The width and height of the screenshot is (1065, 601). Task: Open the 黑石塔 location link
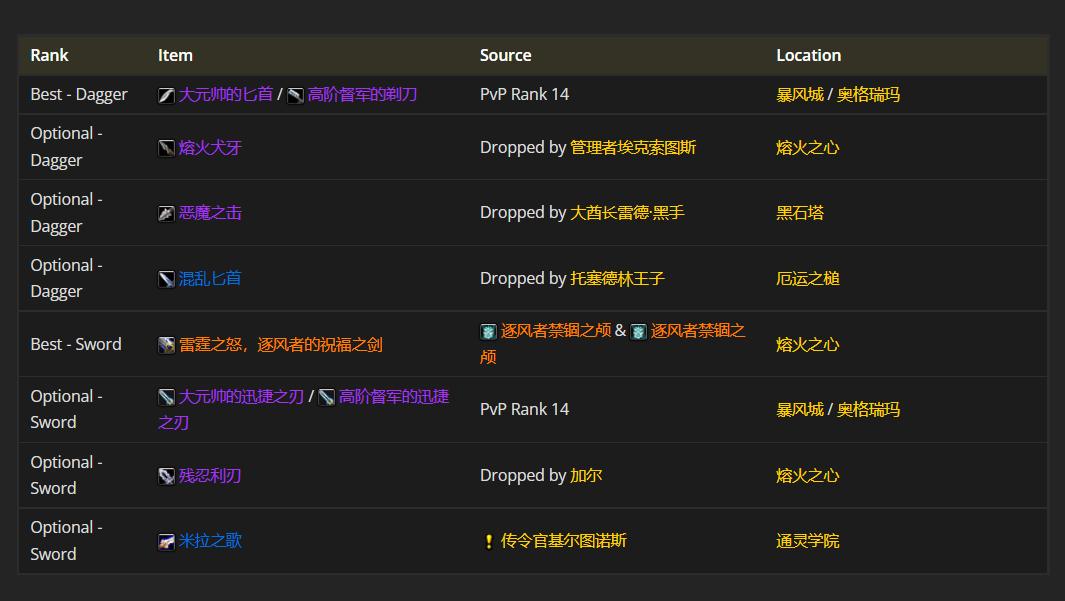tap(800, 213)
